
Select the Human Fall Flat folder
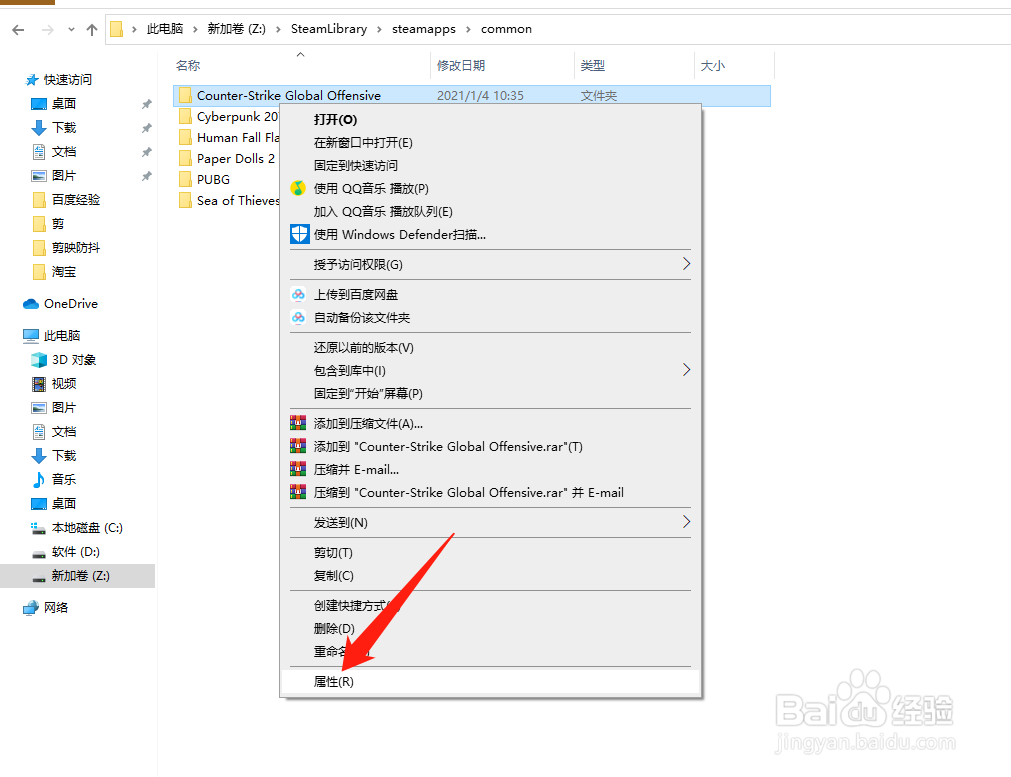tap(229, 138)
